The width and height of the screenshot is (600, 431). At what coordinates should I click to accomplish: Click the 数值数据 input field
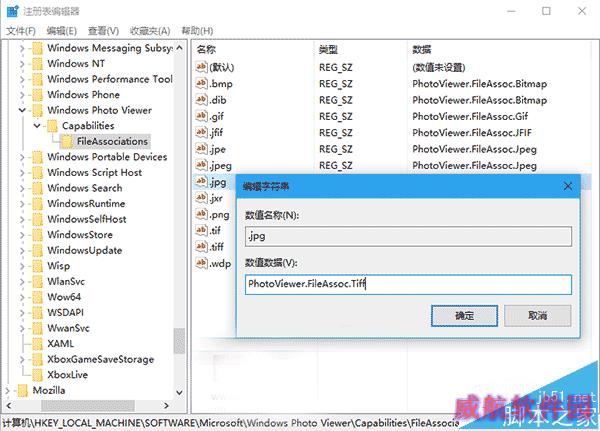[408, 284]
